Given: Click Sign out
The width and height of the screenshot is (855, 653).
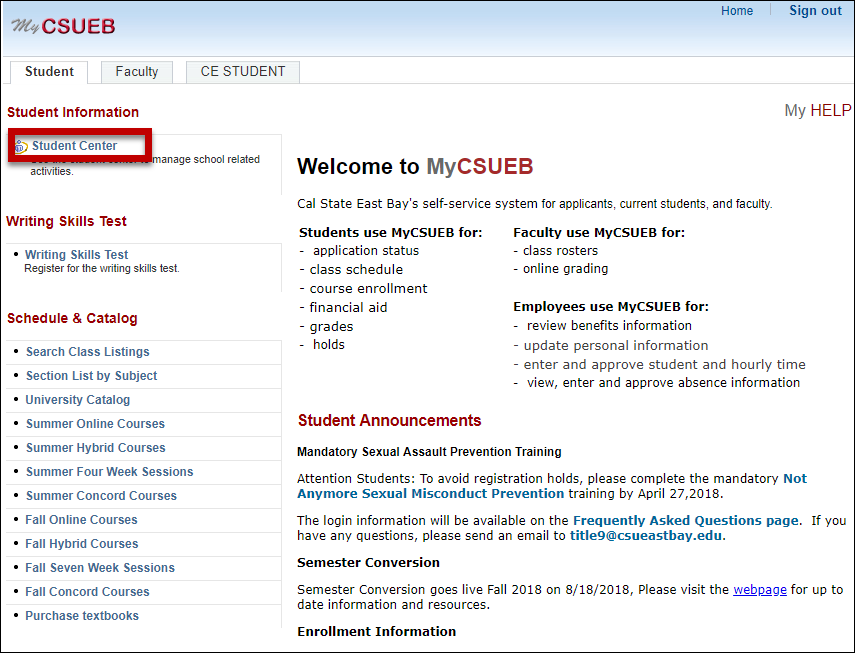Looking at the screenshot, I should point(815,11).
